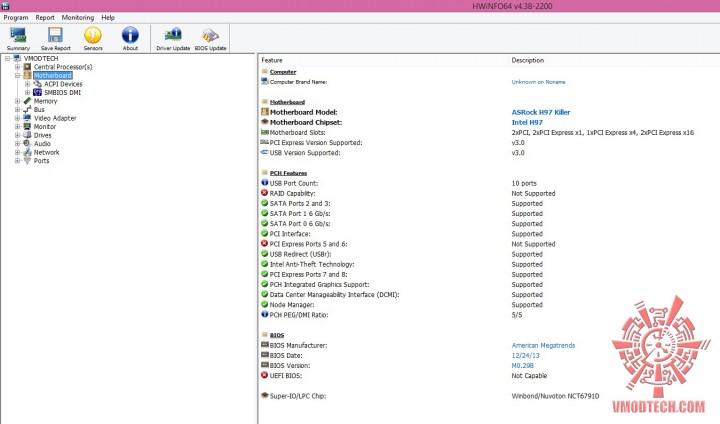
Task: Click the Monitor node icon
Action: pyautogui.click(x=28, y=126)
